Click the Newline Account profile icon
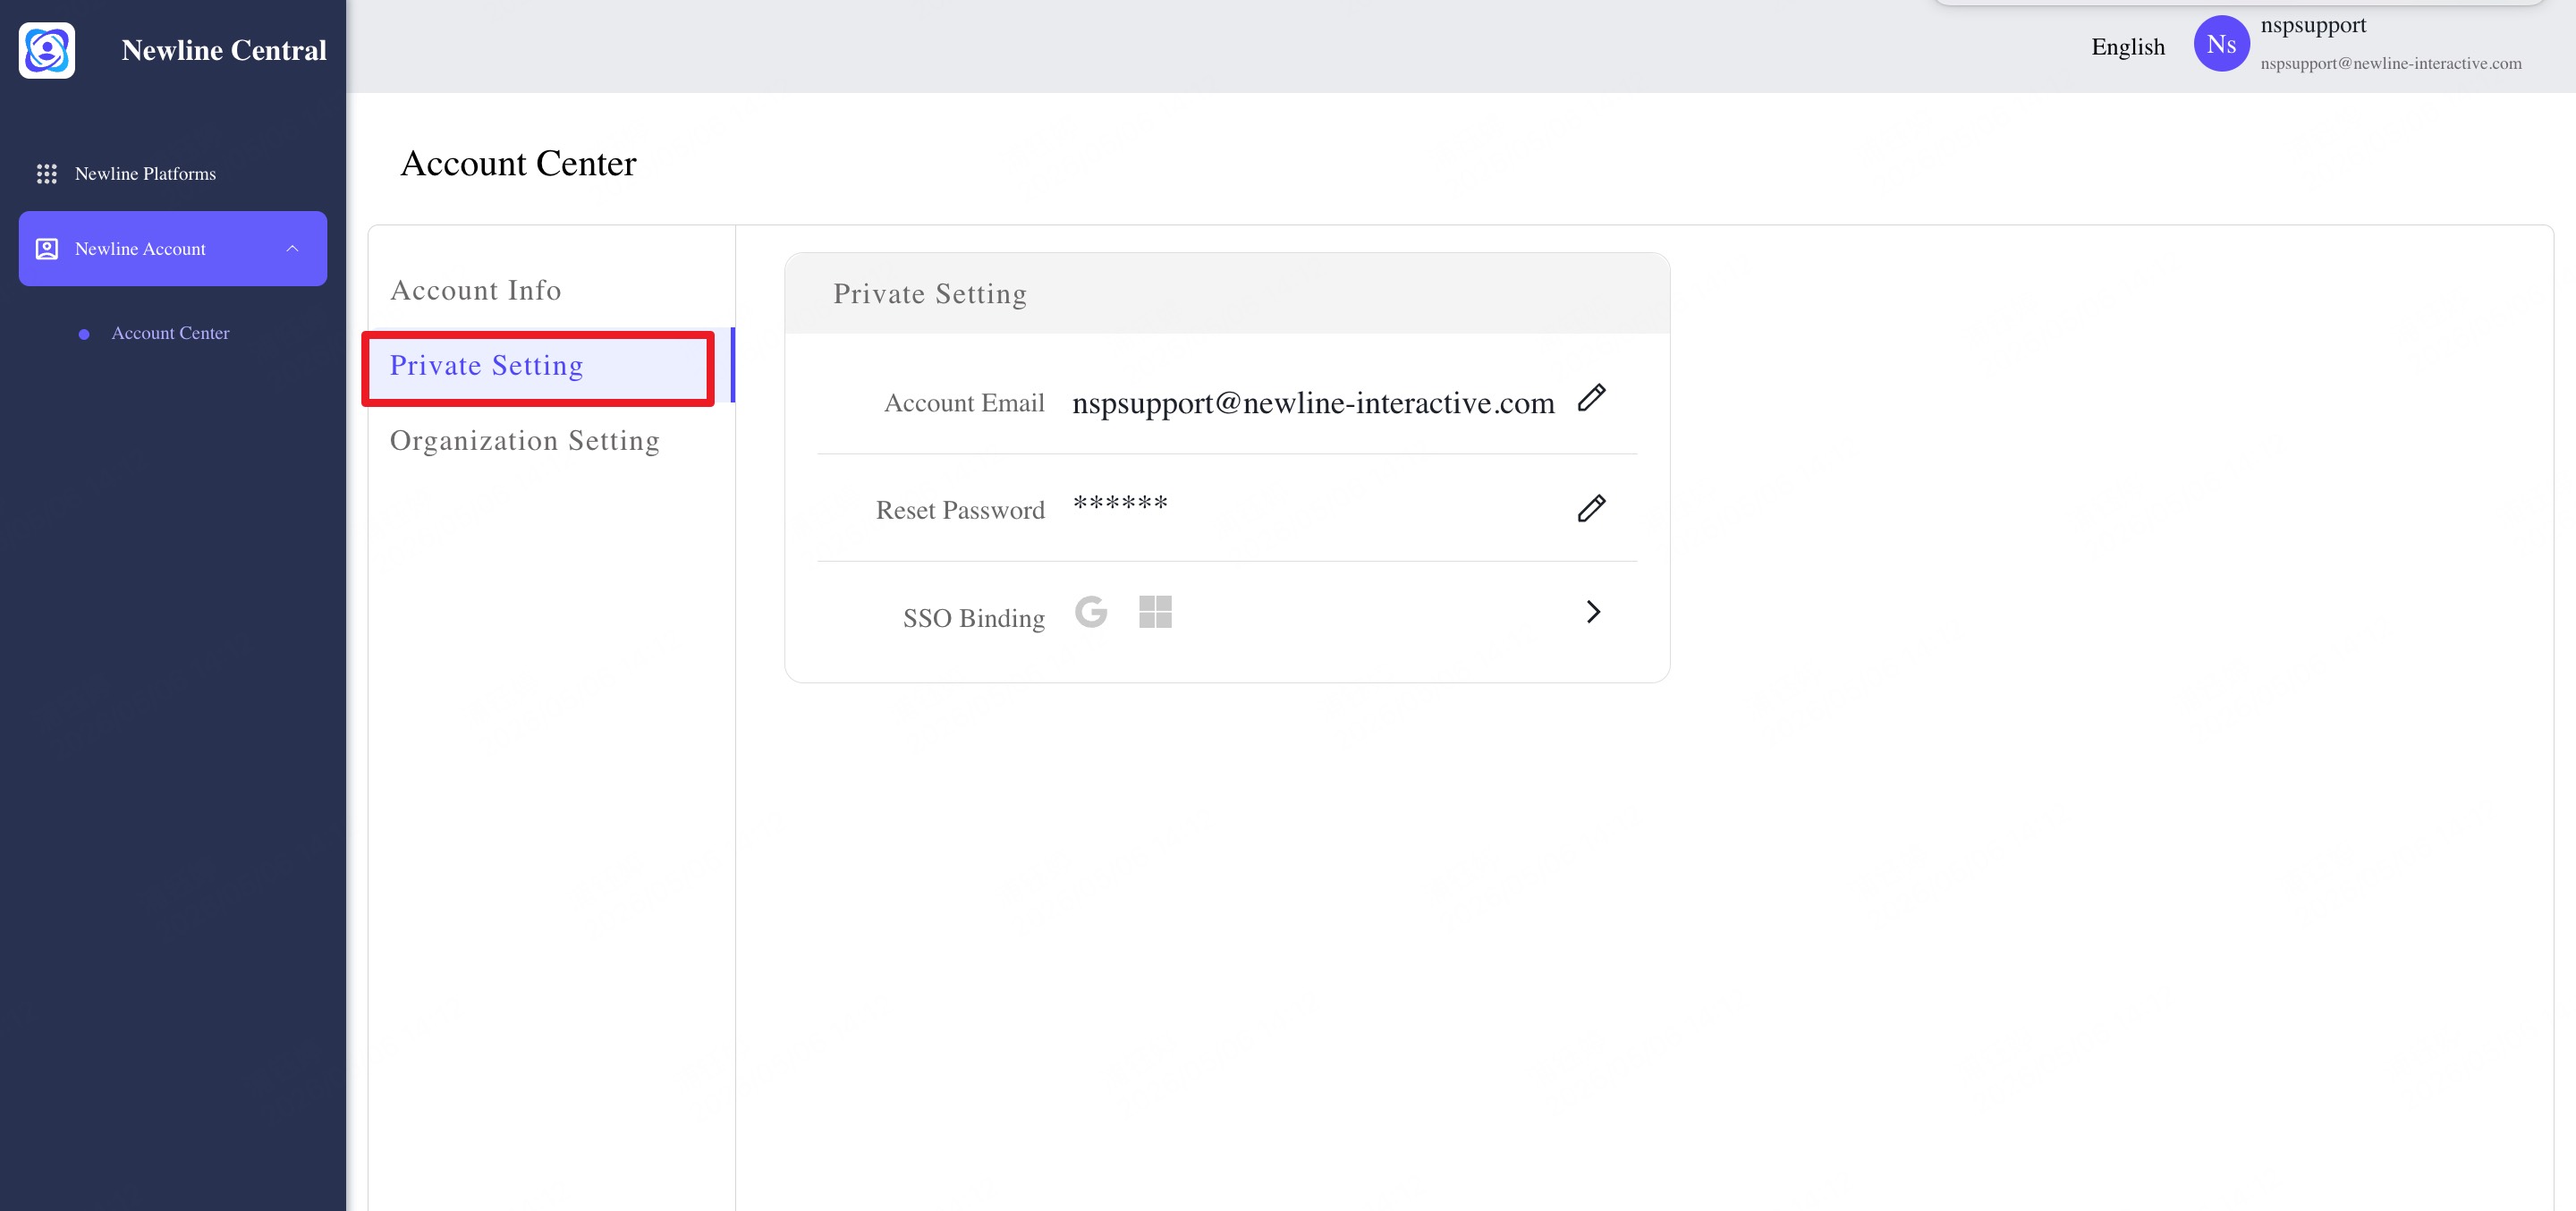This screenshot has height=1211, width=2576. pyautogui.click(x=47, y=249)
